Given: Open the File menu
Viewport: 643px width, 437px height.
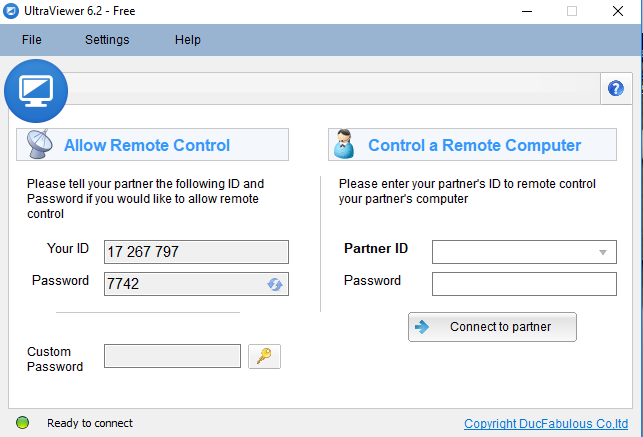Looking at the screenshot, I should pyautogui.click(x=32, y=40).
